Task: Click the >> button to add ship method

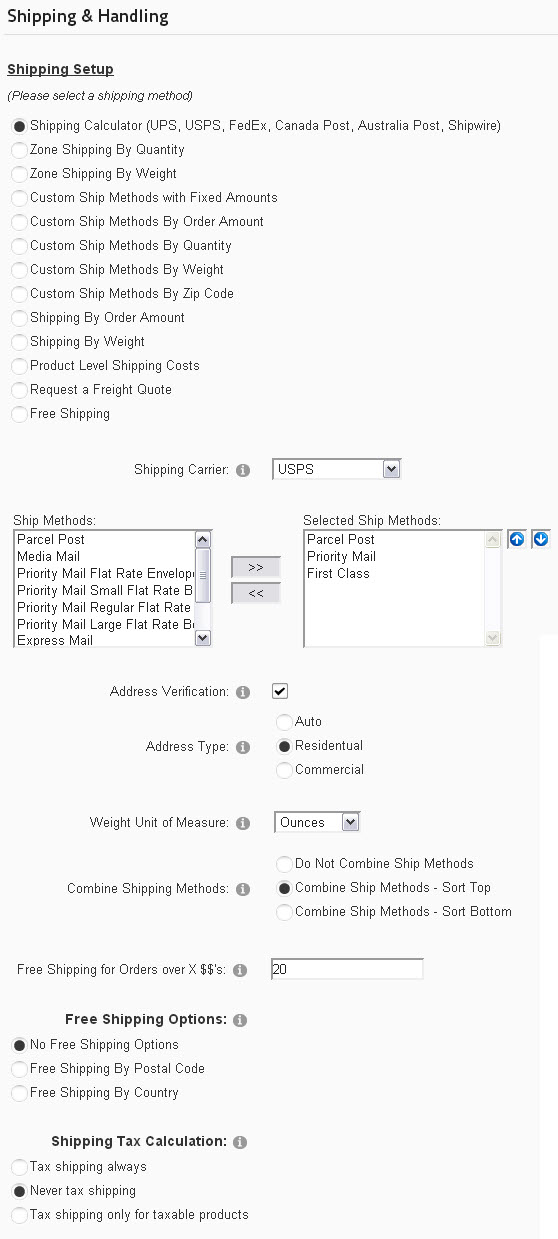Action: (256, 567)
